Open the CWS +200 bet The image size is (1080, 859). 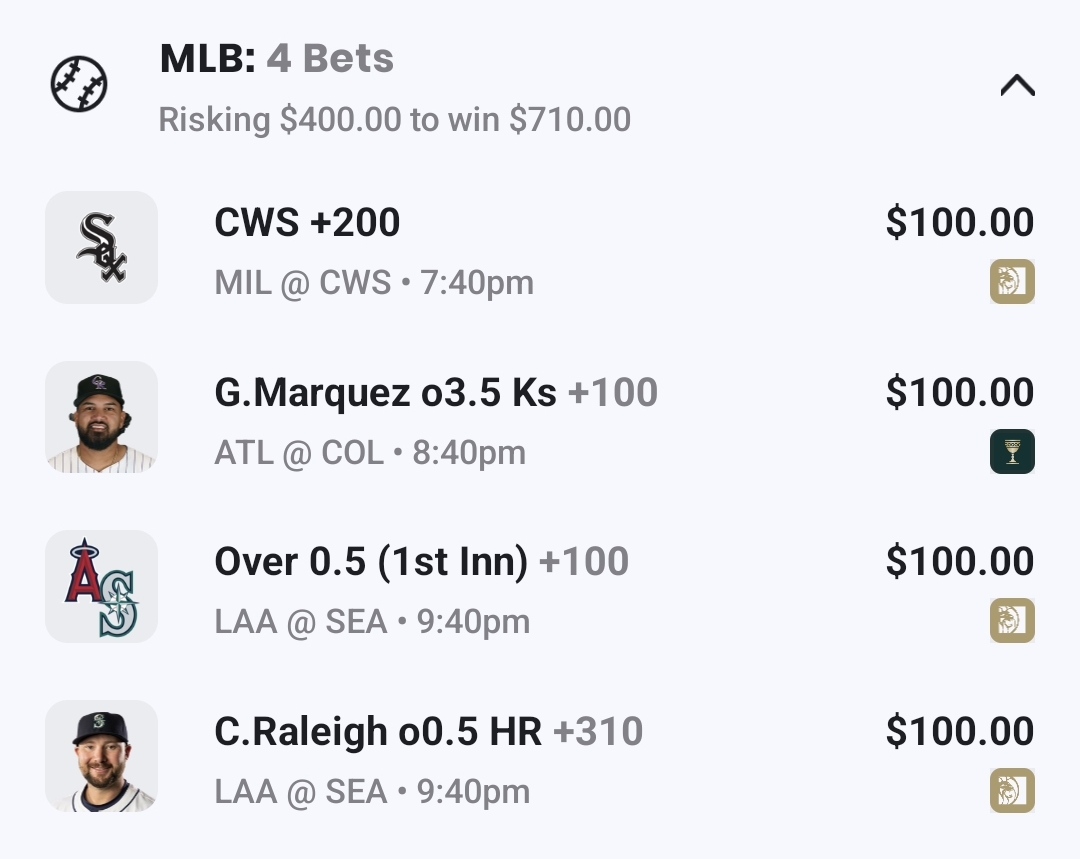click(307, 223)
